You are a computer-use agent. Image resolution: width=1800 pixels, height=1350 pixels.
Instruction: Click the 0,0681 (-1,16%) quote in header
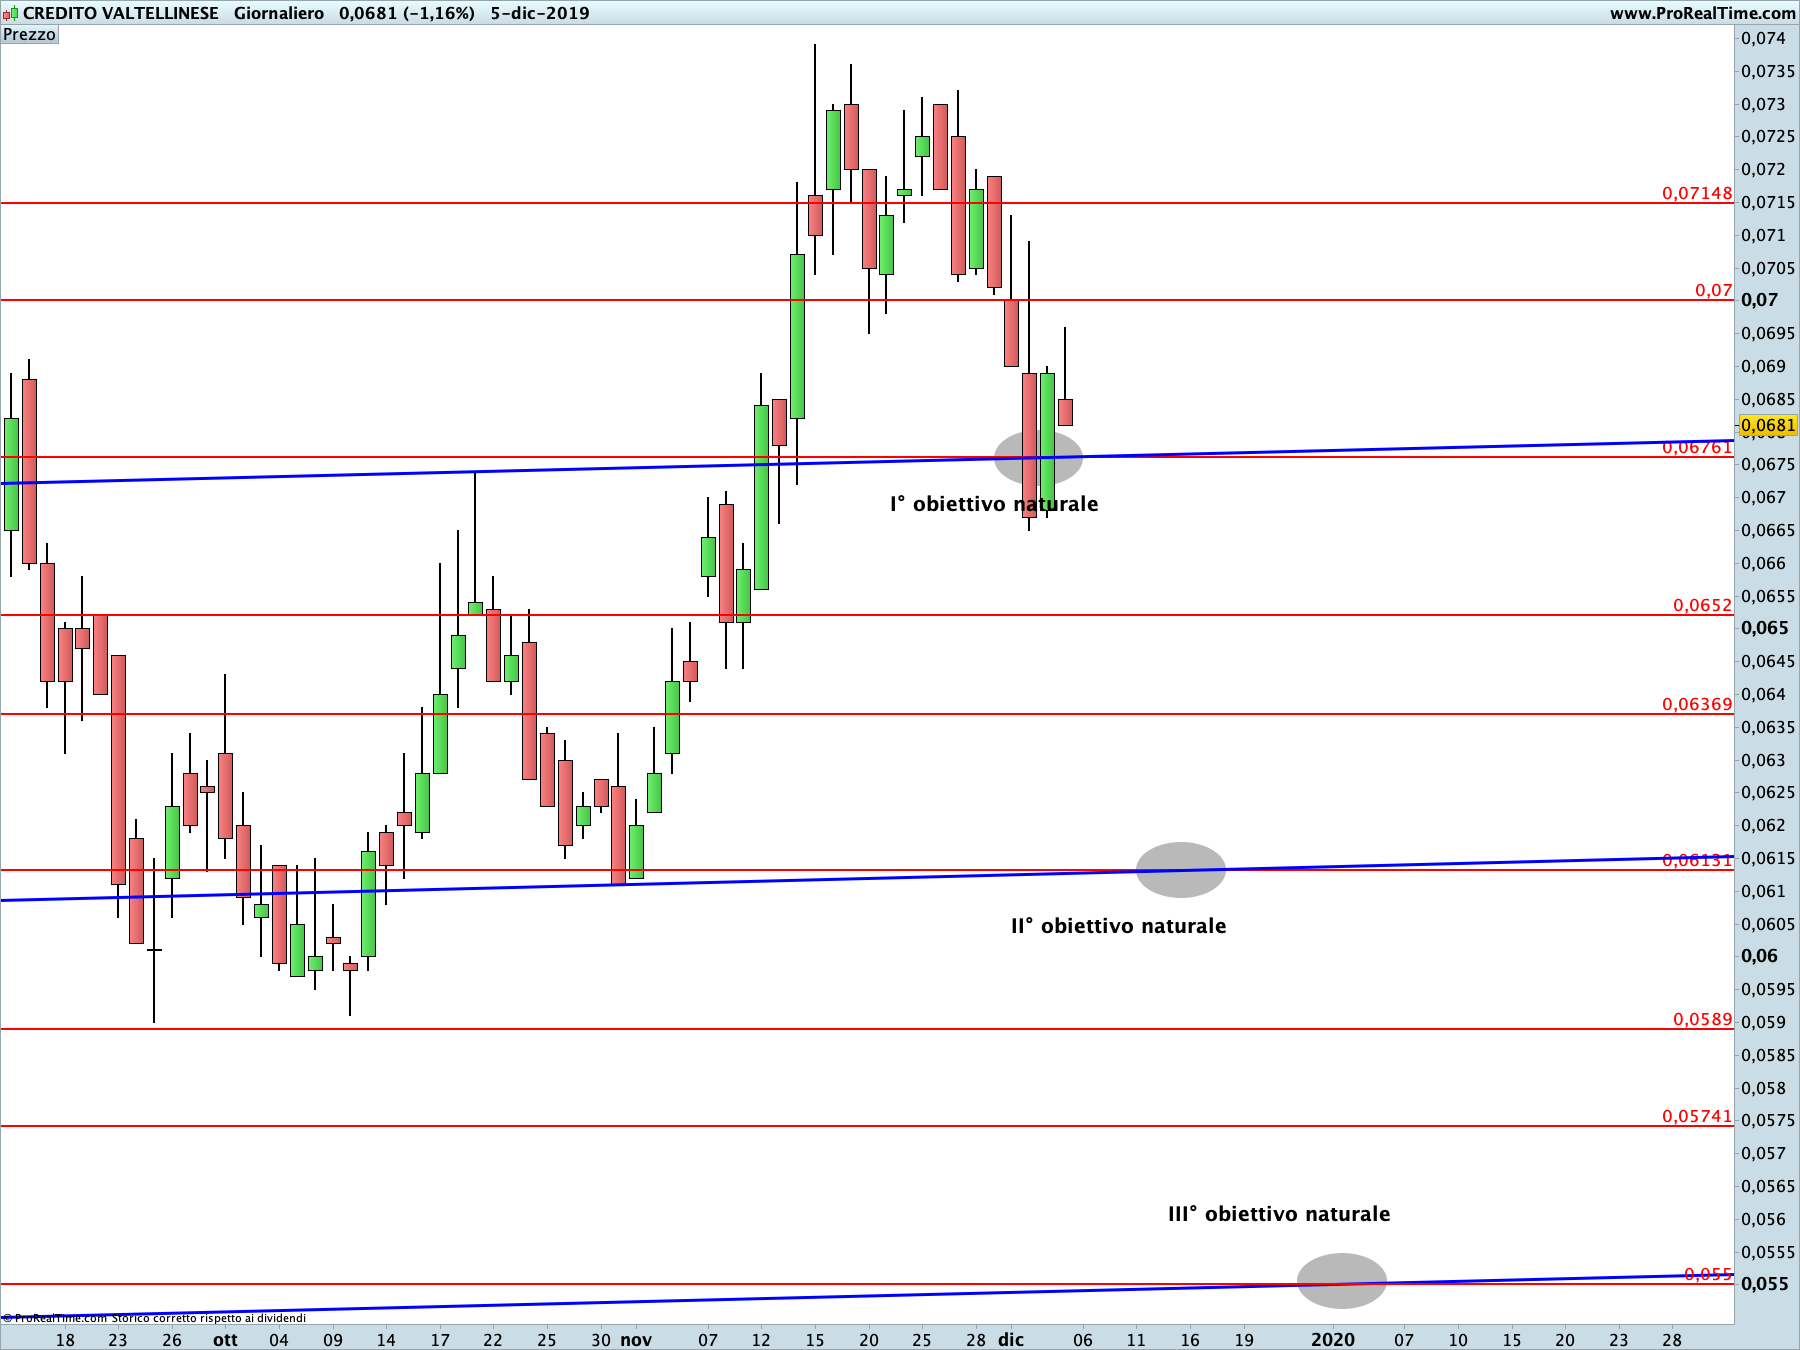coord(407,13)
